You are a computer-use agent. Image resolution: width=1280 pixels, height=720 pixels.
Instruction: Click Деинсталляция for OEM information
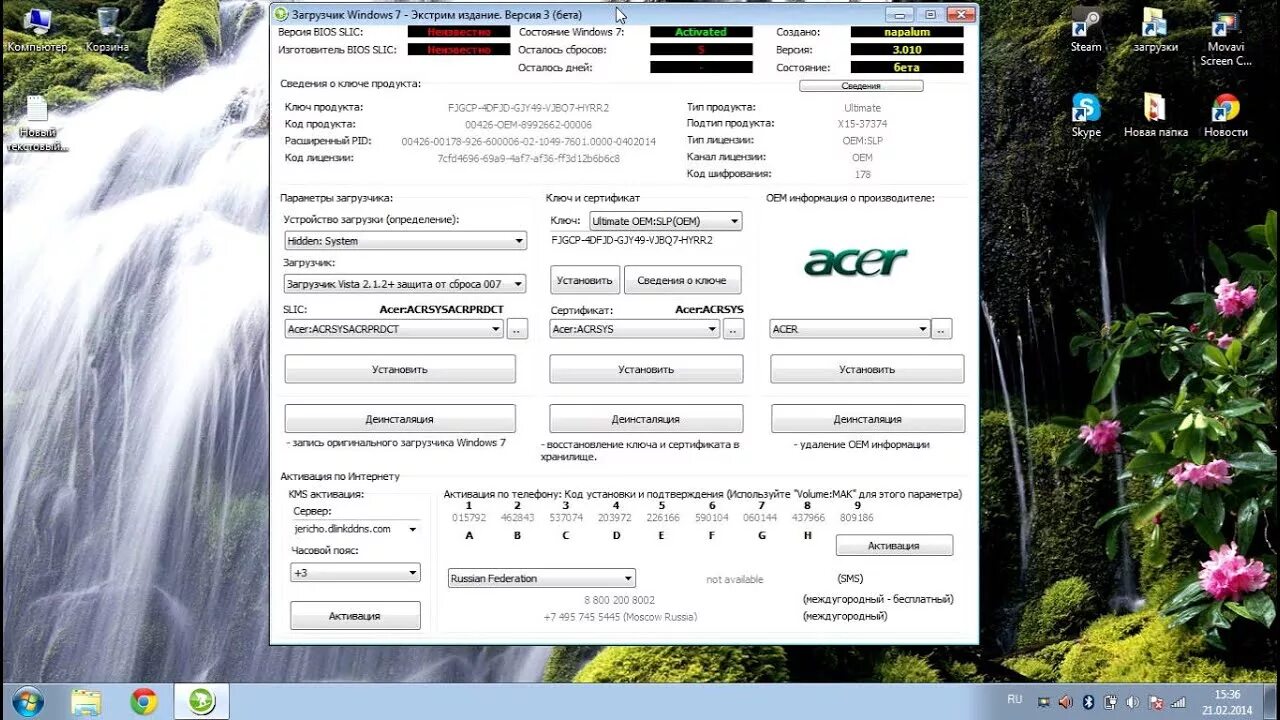[867, 419]
